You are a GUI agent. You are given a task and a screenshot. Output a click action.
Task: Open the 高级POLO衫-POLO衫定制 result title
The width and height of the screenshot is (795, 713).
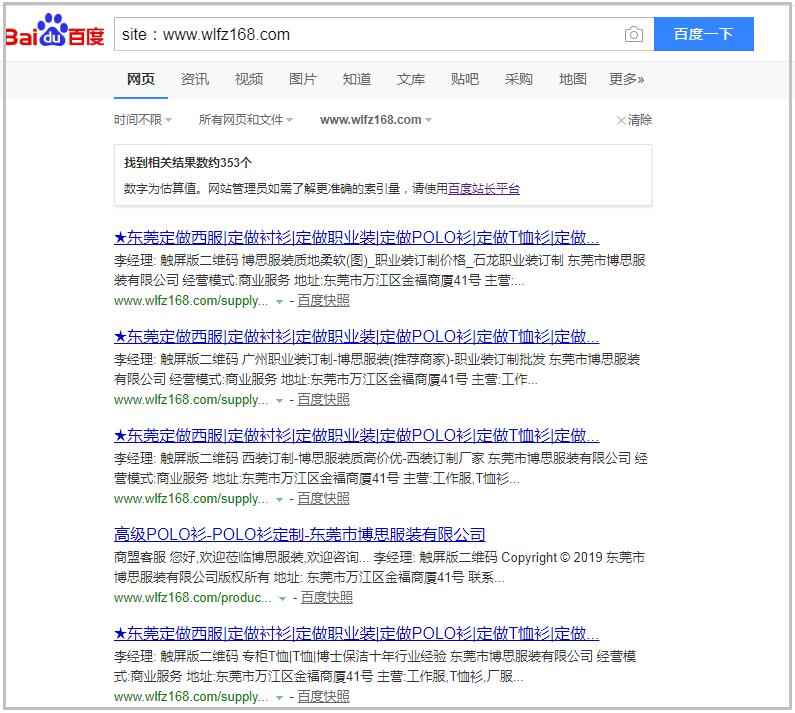(300, 534)
